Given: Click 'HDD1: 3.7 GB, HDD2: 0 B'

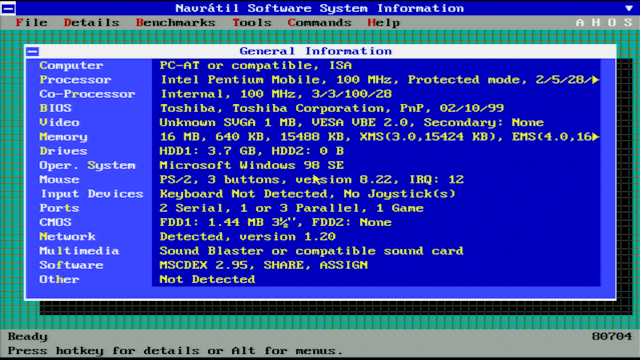Looking at the screenshot, I should tap(251, 151).
